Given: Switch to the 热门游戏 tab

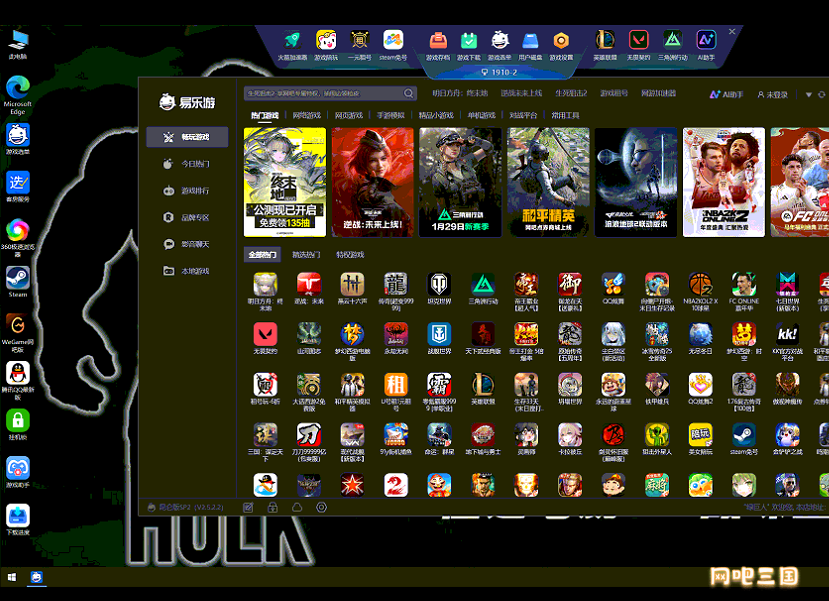Looking at the screenshot, I should point(264,115).
